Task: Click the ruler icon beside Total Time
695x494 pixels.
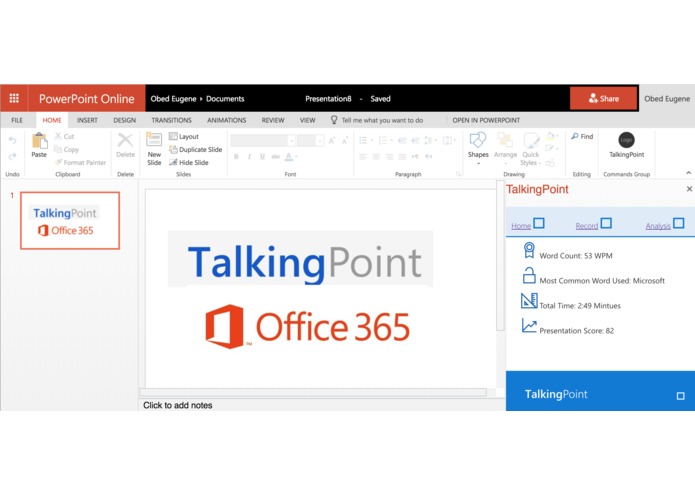Action: (x=529, y=301)
